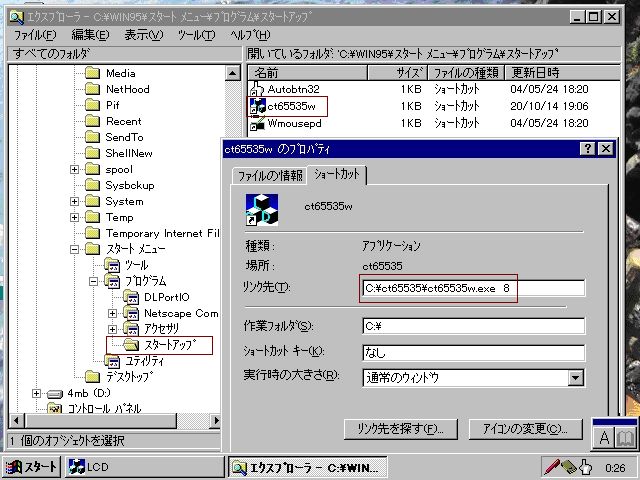Click the スタート メニュー folder icon
Screen dimensions: 640x480
[x=92, y=249]
